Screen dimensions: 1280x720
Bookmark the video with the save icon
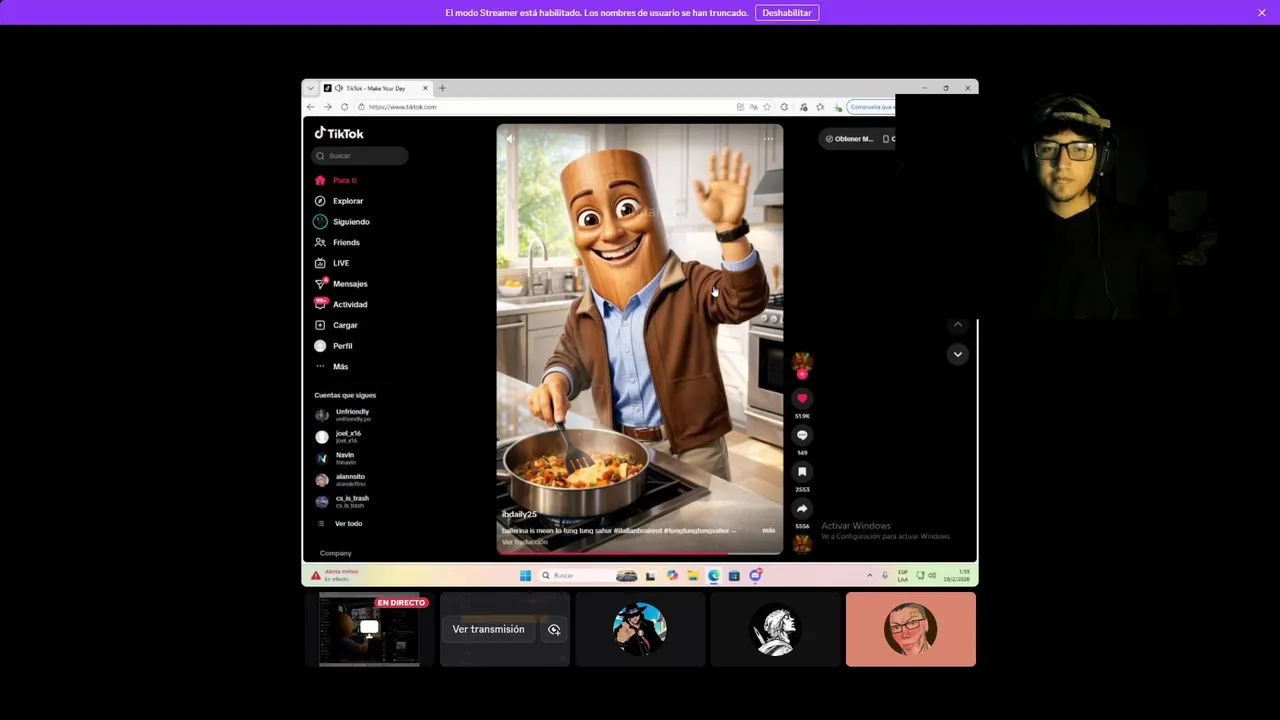click(x=802, y=472)
